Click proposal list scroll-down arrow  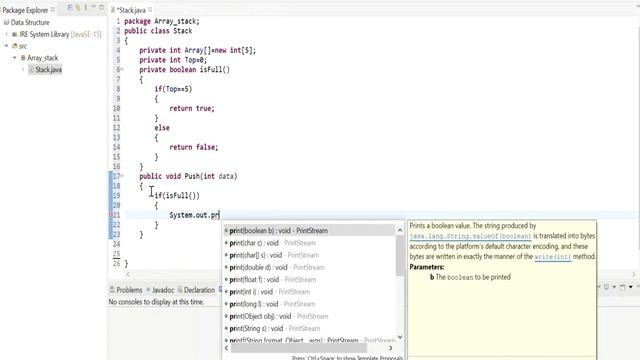tap(400, 337)
